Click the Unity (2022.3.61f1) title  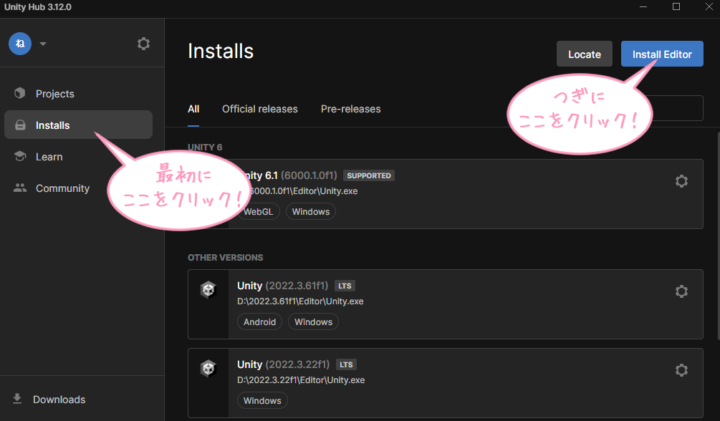pyautogui.click(x=282, y=286)
